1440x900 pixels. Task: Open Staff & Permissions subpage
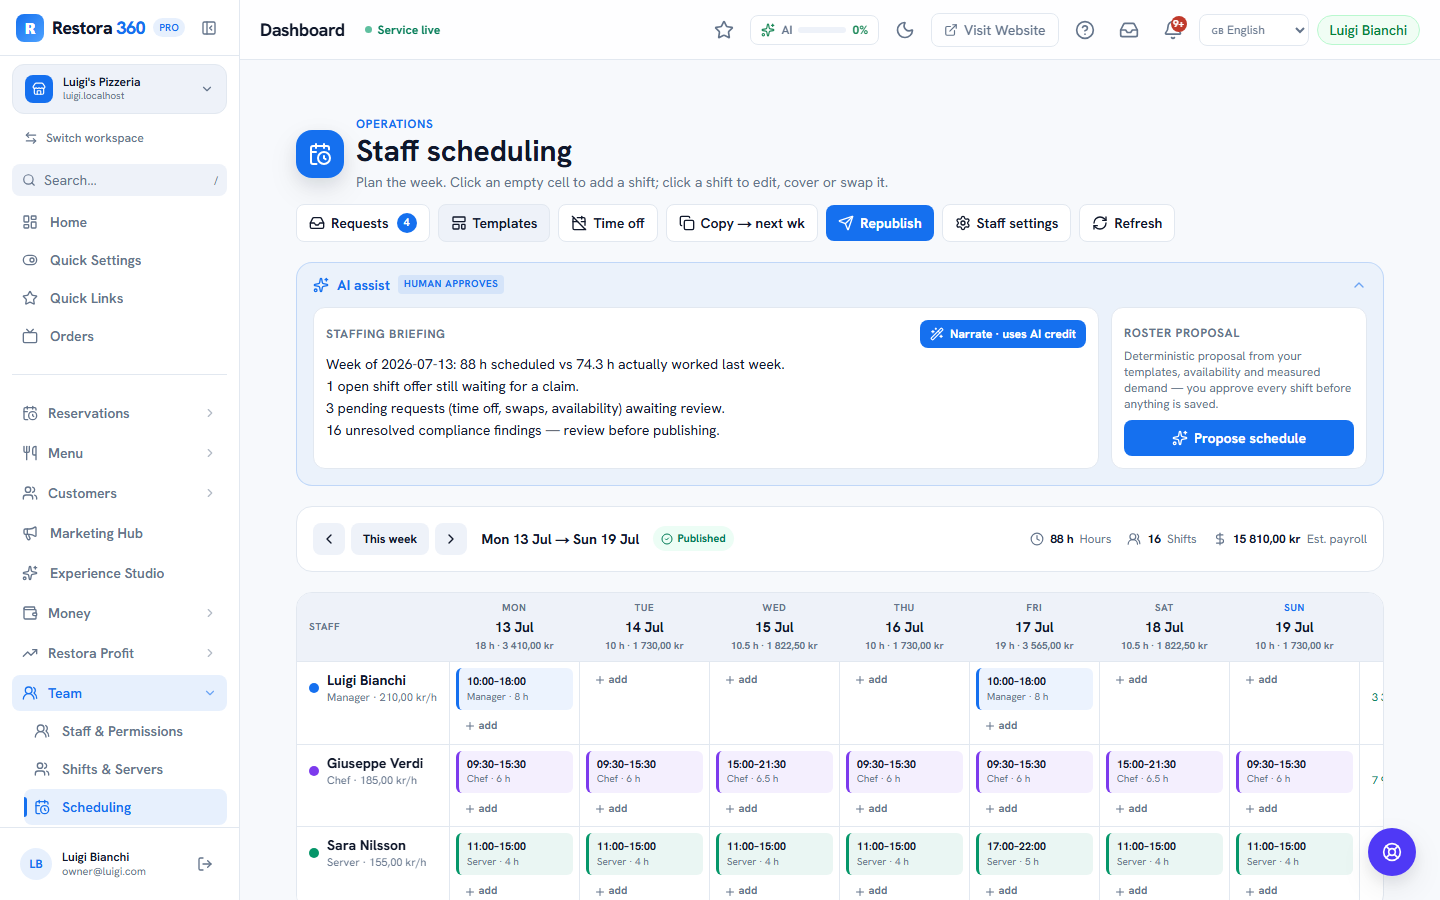pos(125,731)
